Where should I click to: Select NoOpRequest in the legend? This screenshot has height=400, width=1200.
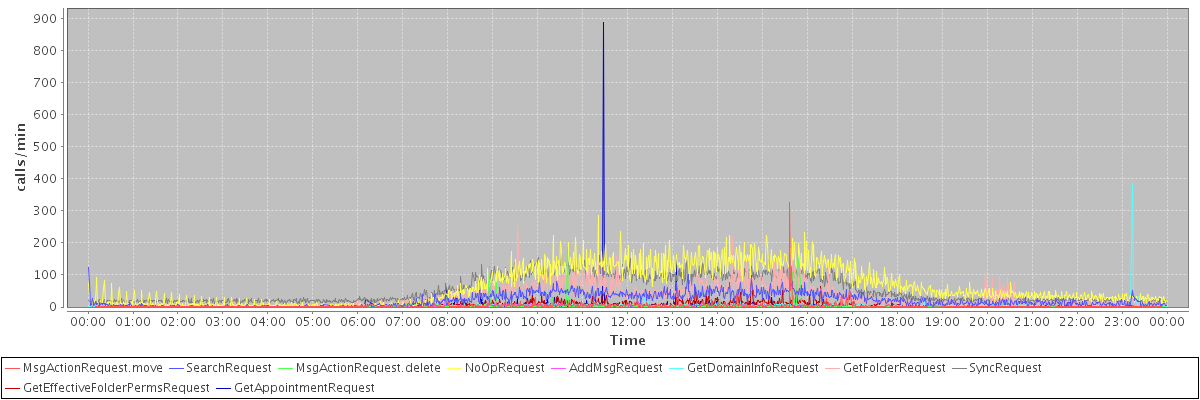point(510,368)
